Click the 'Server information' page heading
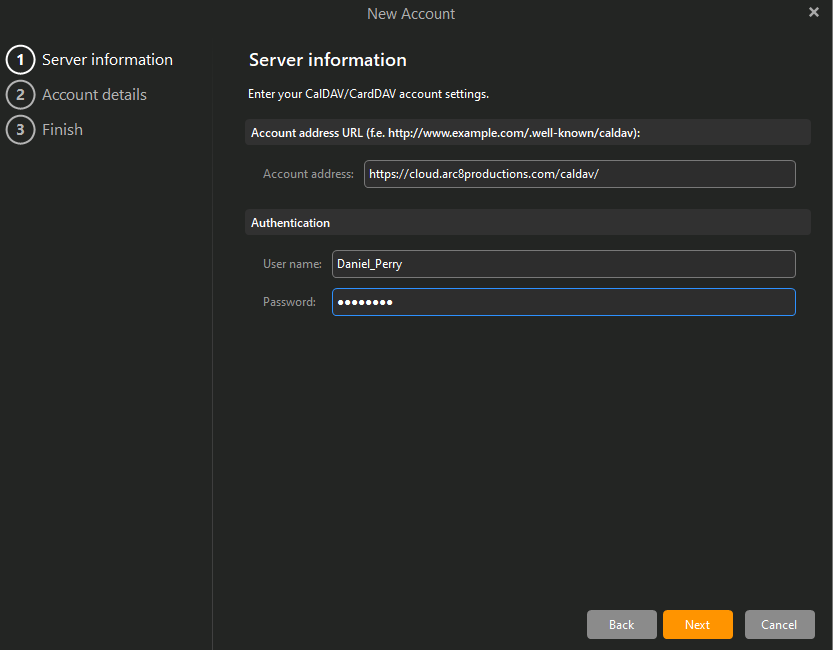Image resolution: width=833 pixels, height=650 pixels. click(x=328, y=60)
